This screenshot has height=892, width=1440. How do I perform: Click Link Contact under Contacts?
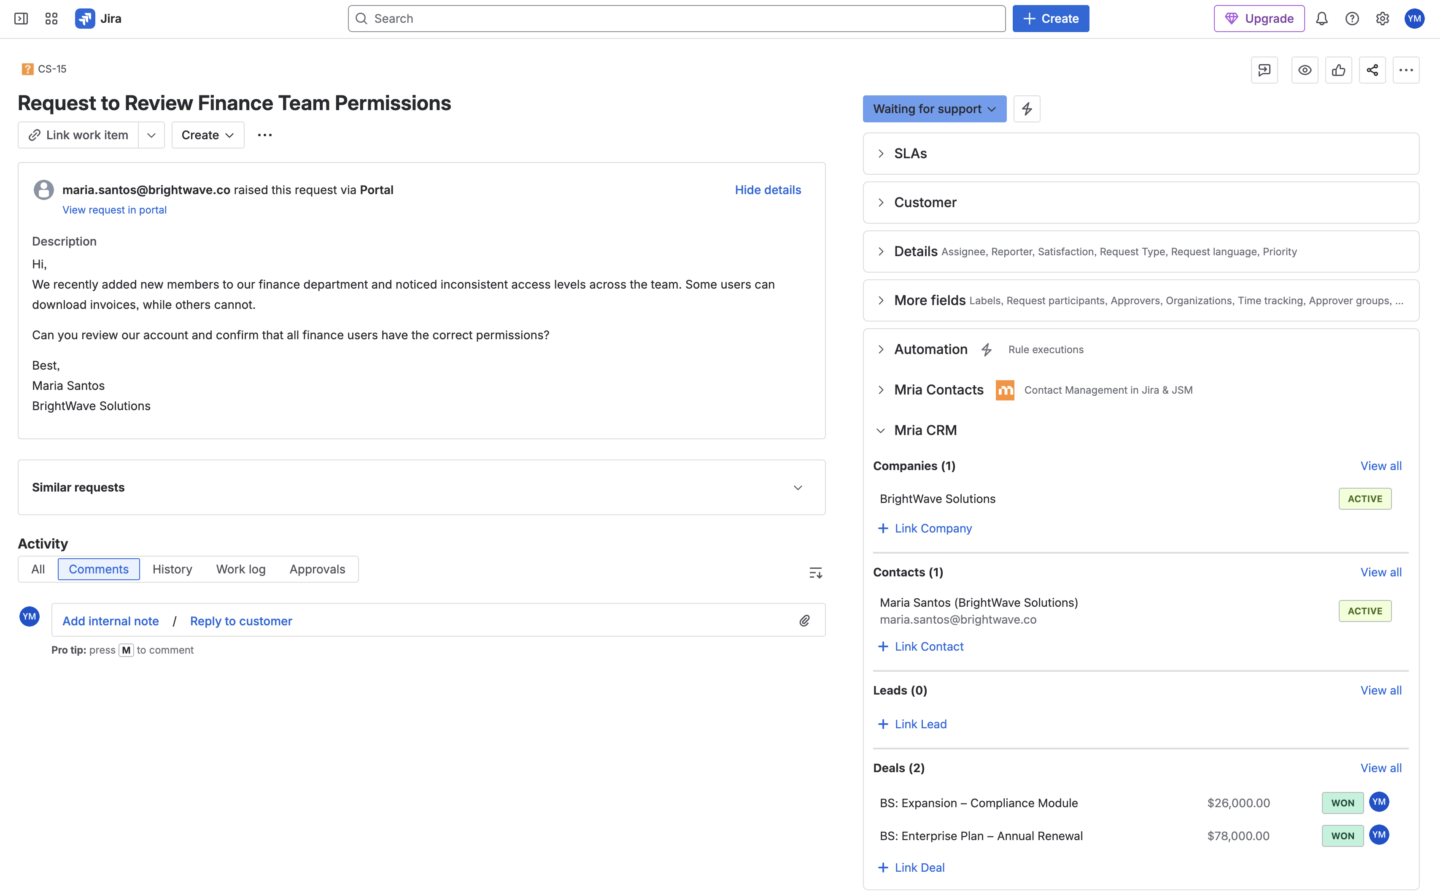pyautogui.click(x=920, y=646)
